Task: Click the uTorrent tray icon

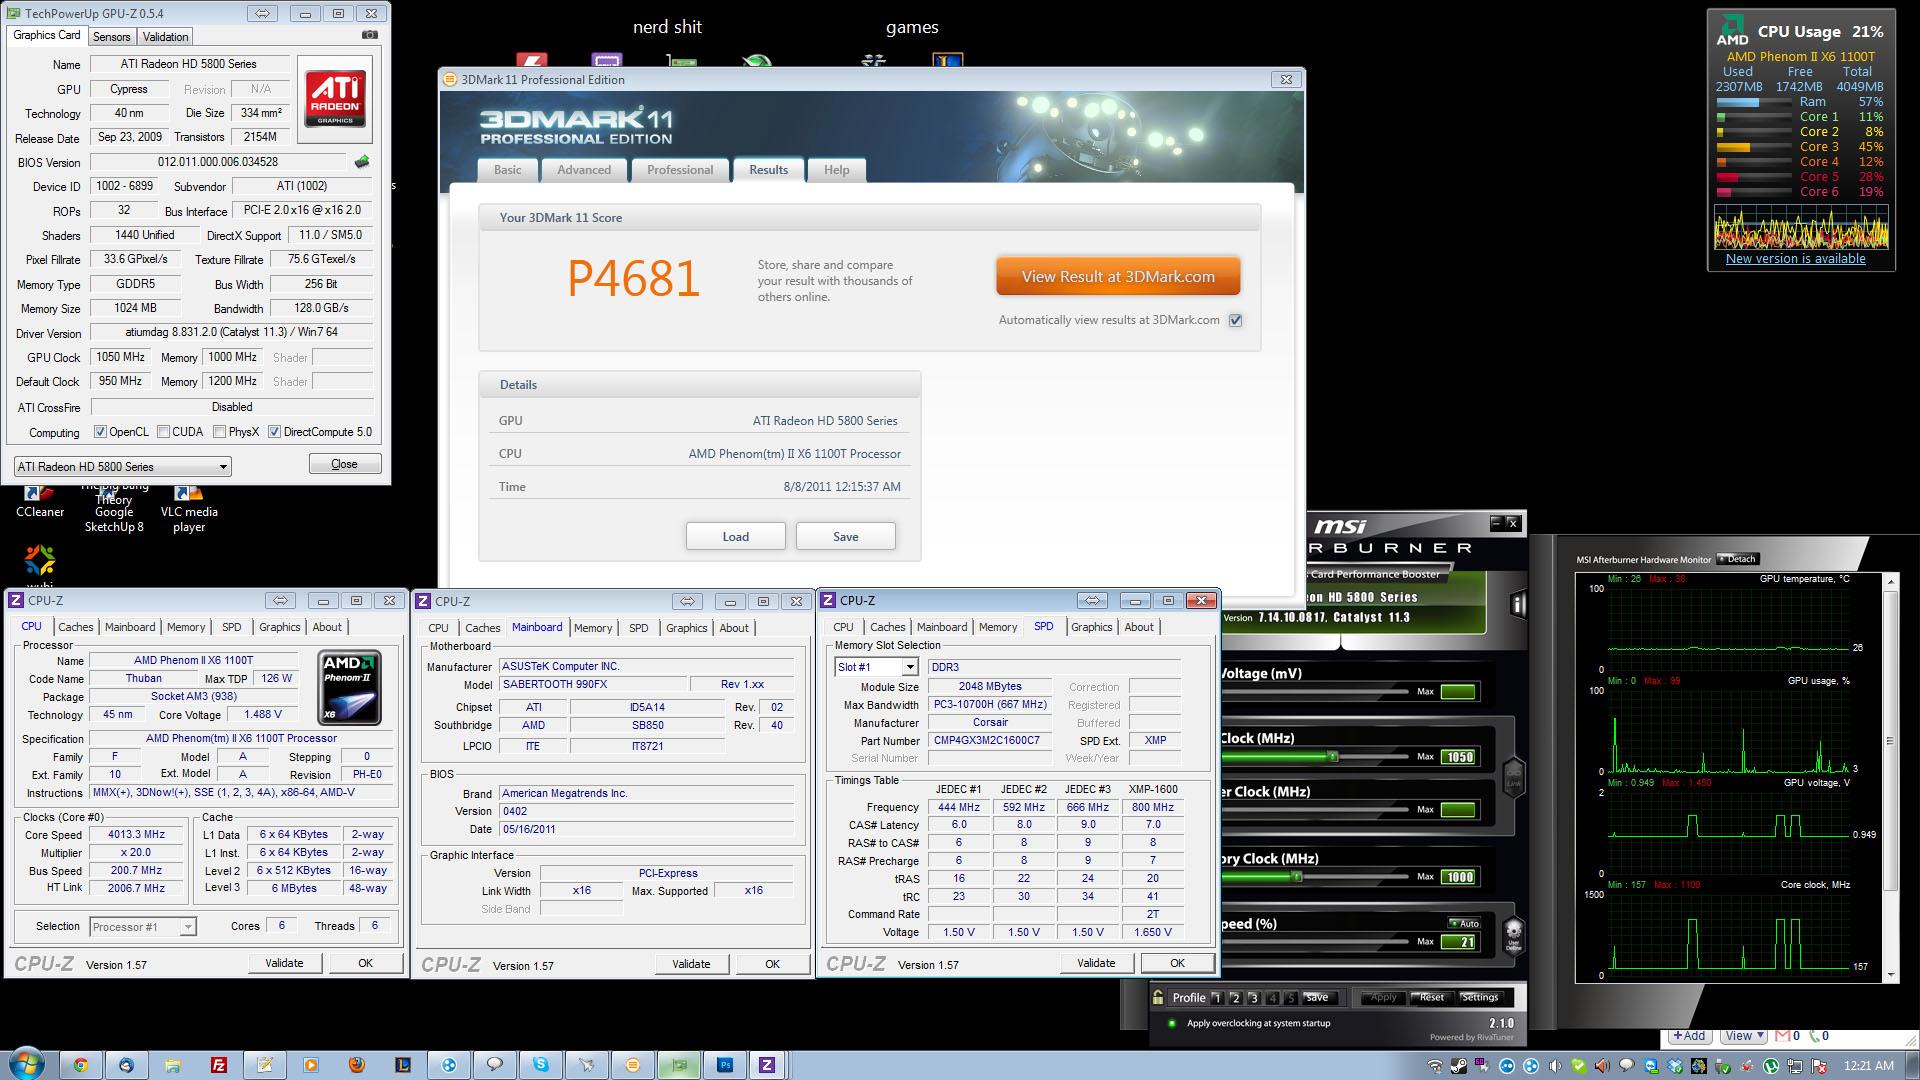Action: 1770,1066
